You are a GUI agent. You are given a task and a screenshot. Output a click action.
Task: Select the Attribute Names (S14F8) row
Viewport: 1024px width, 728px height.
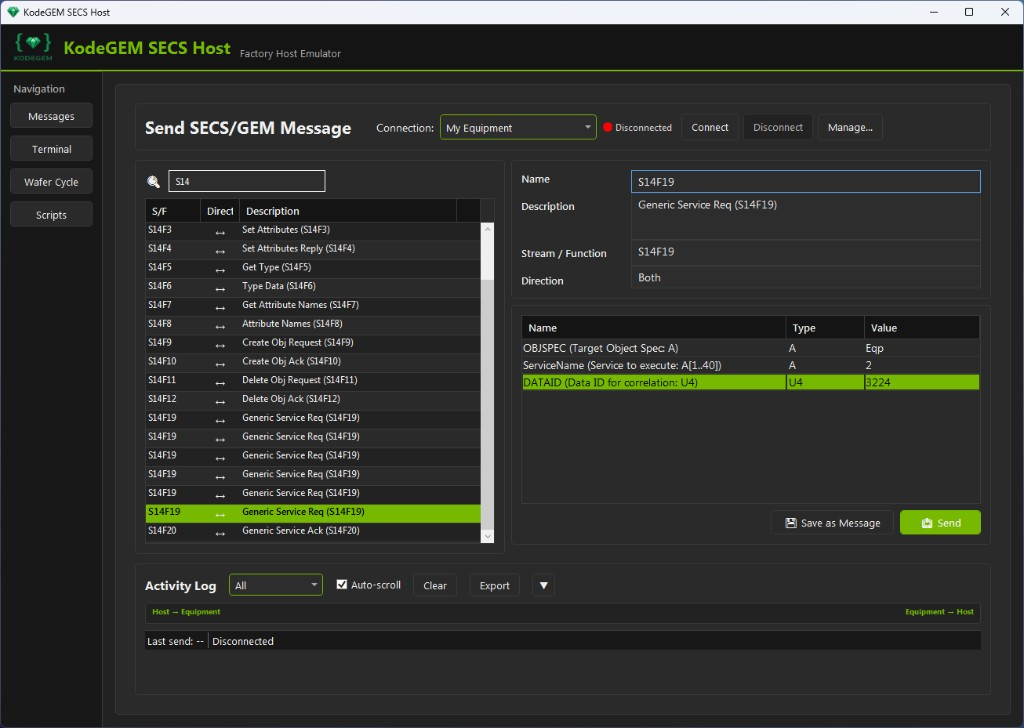[313, 324]
